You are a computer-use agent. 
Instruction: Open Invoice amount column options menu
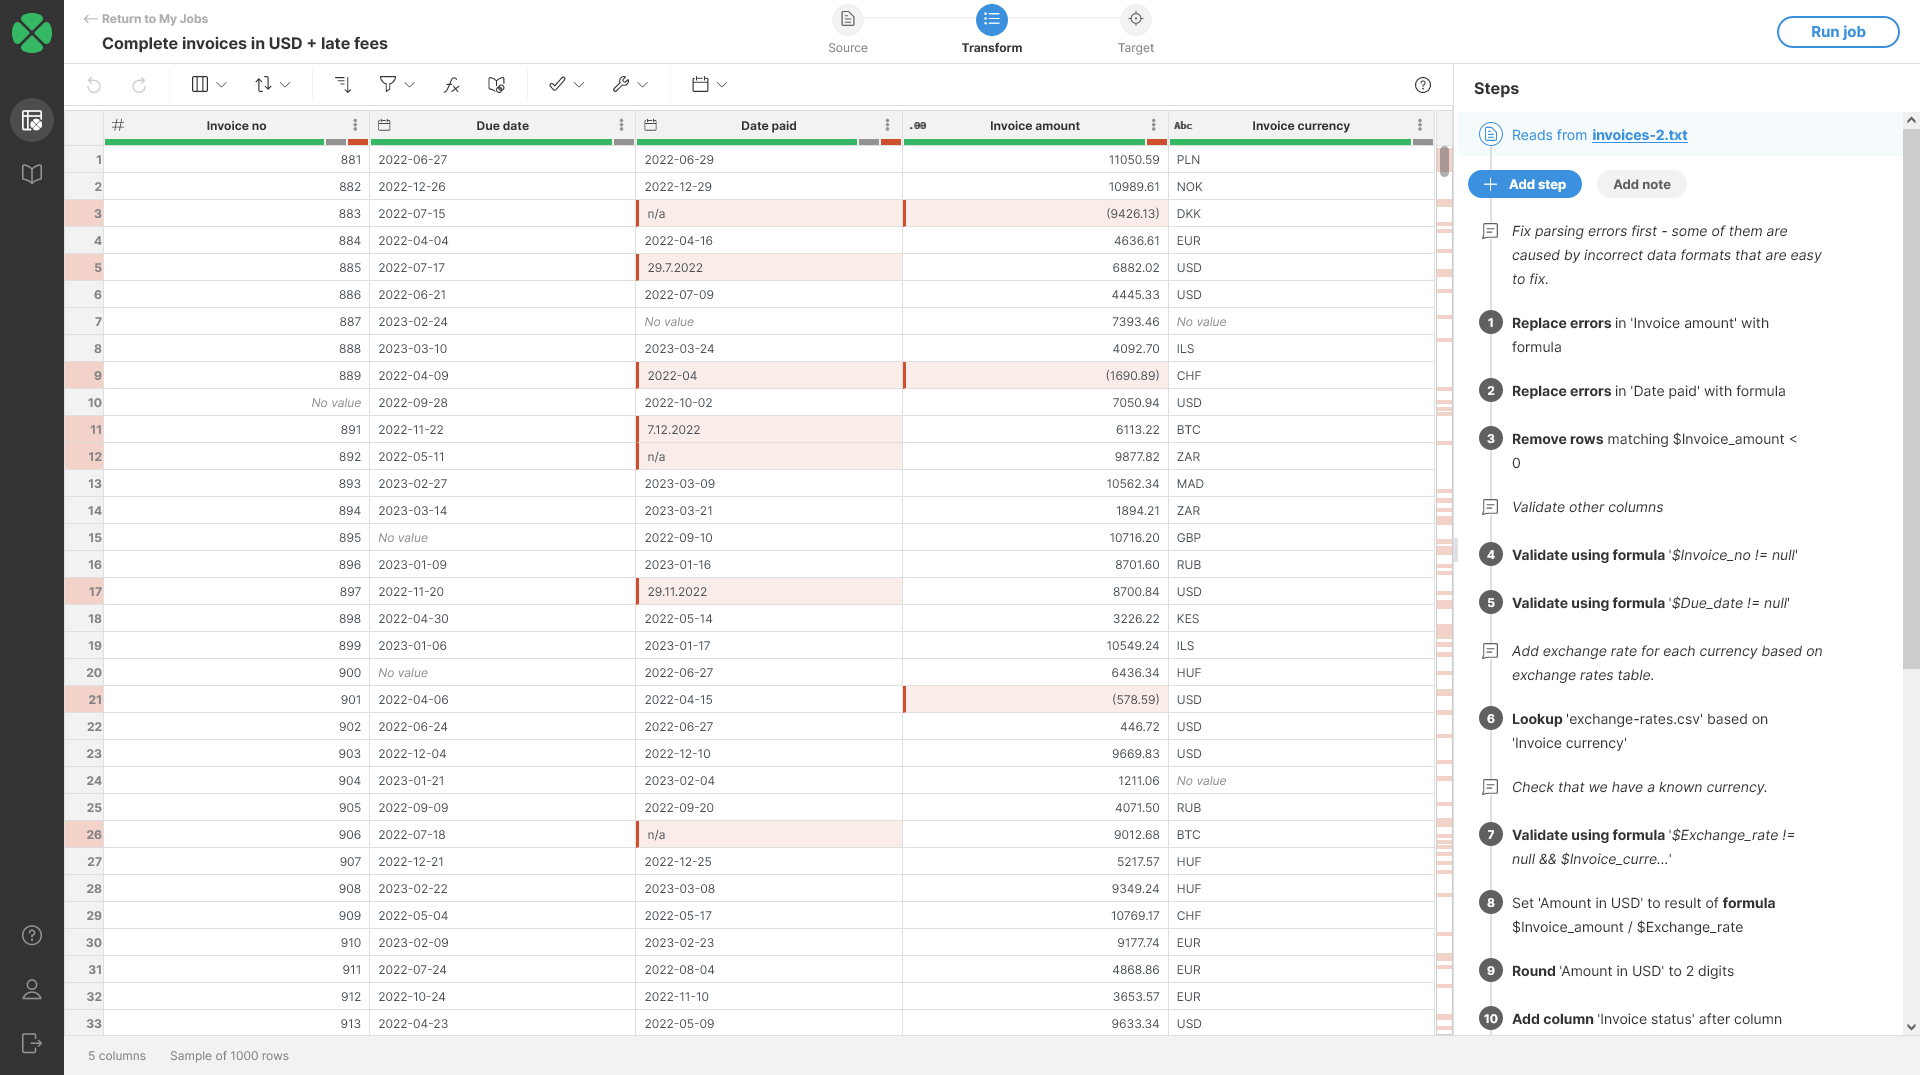(x=1153, y=125)
